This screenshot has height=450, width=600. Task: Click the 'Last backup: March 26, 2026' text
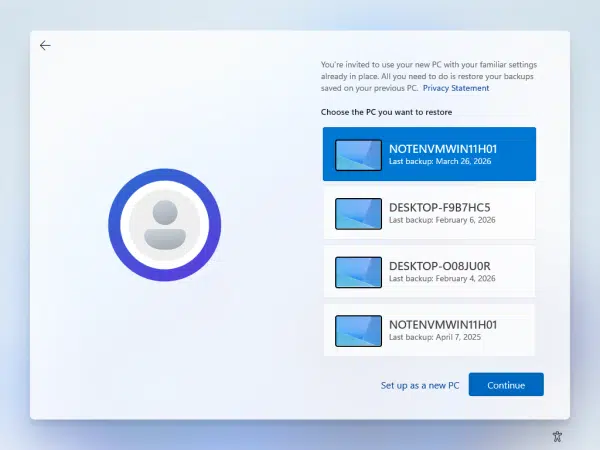[440, 161]
